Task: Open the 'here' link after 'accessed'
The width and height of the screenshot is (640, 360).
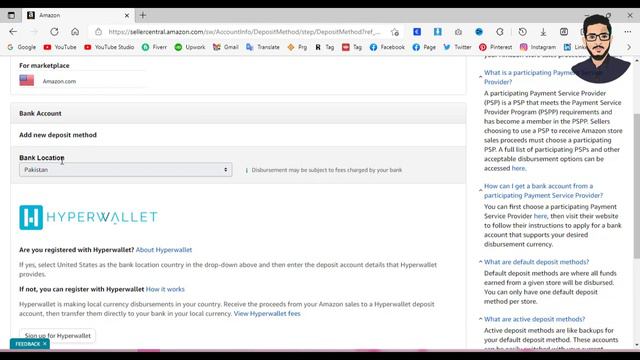Action: [x=518, y=168]
